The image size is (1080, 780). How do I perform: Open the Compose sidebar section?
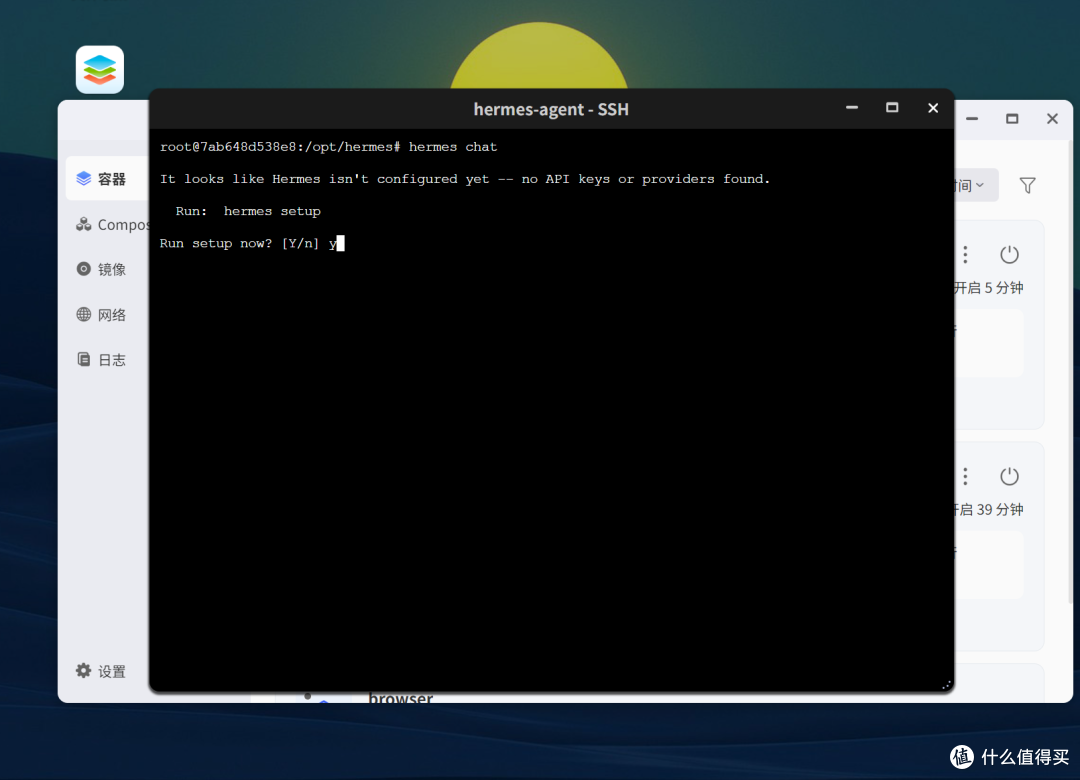click(x=112, y=225)
